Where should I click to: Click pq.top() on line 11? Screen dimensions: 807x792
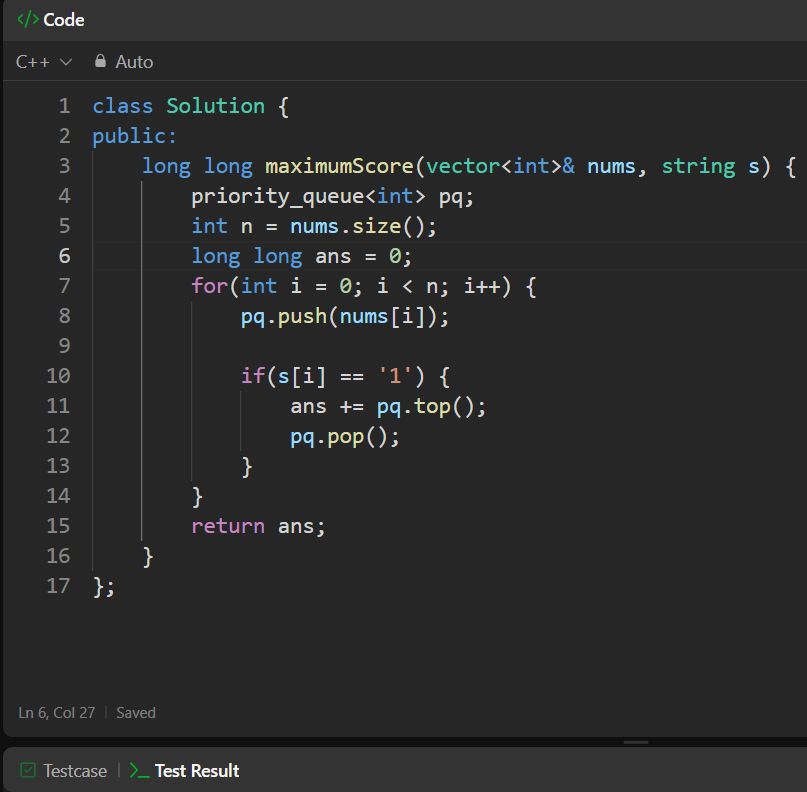425,407
